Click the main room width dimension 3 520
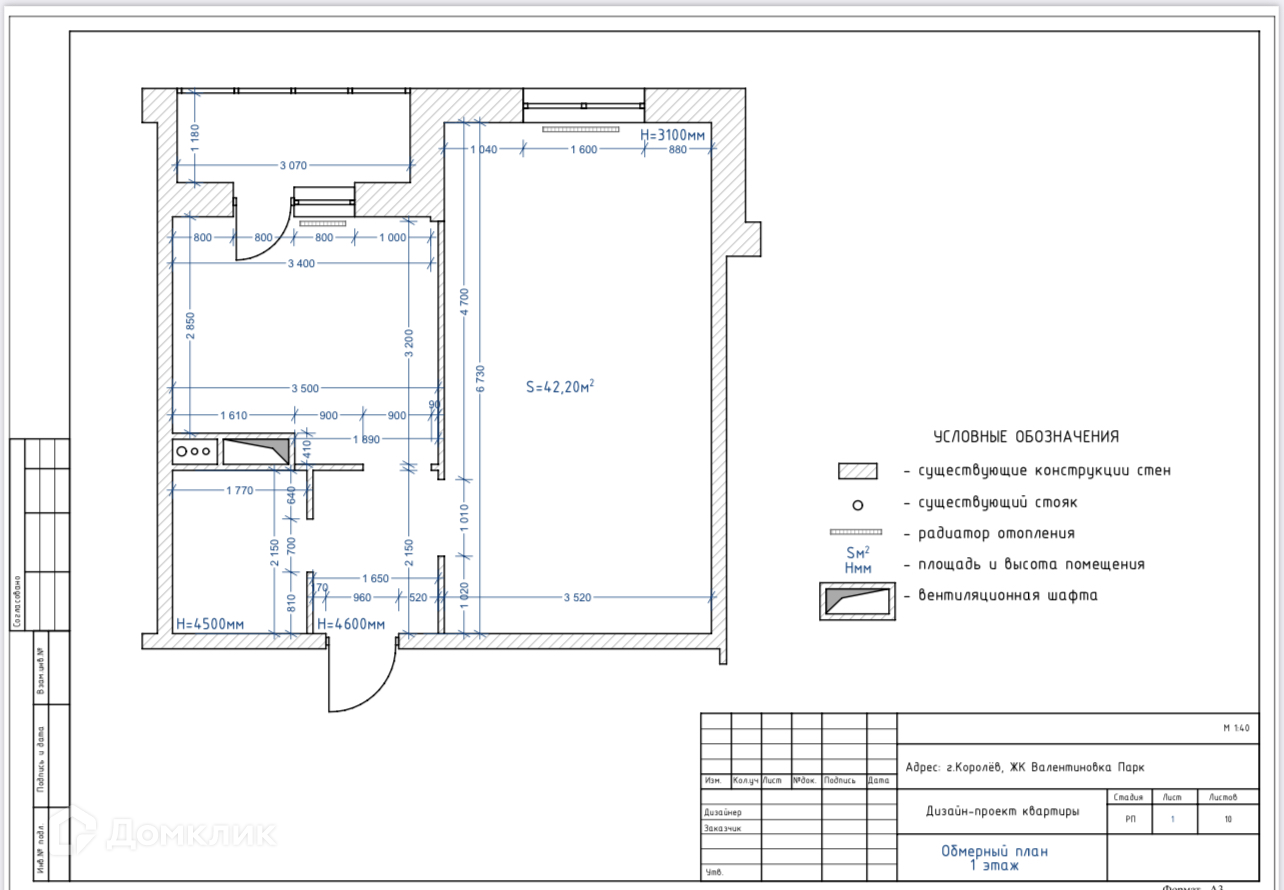Screen dimensions: 1284x890 coord(578,598)
